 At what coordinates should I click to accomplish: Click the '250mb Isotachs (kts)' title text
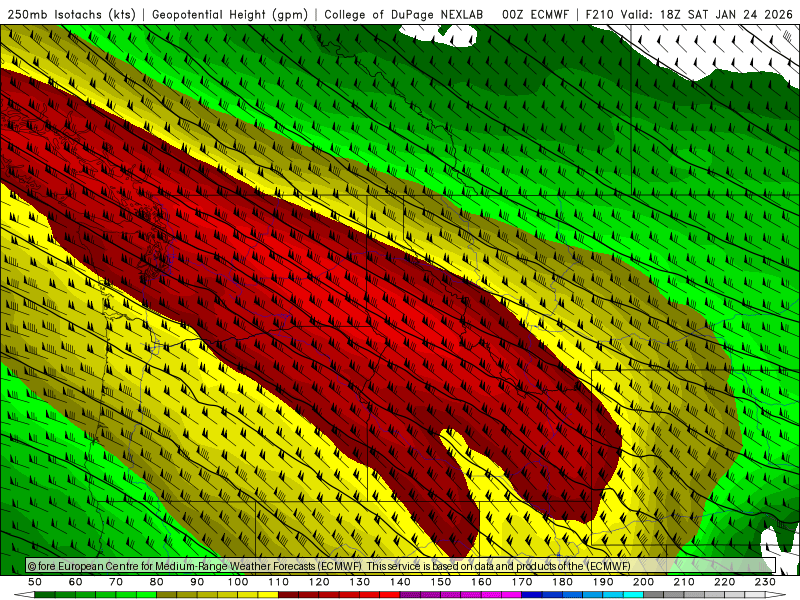pyautogui.click(x=71, y=14)
